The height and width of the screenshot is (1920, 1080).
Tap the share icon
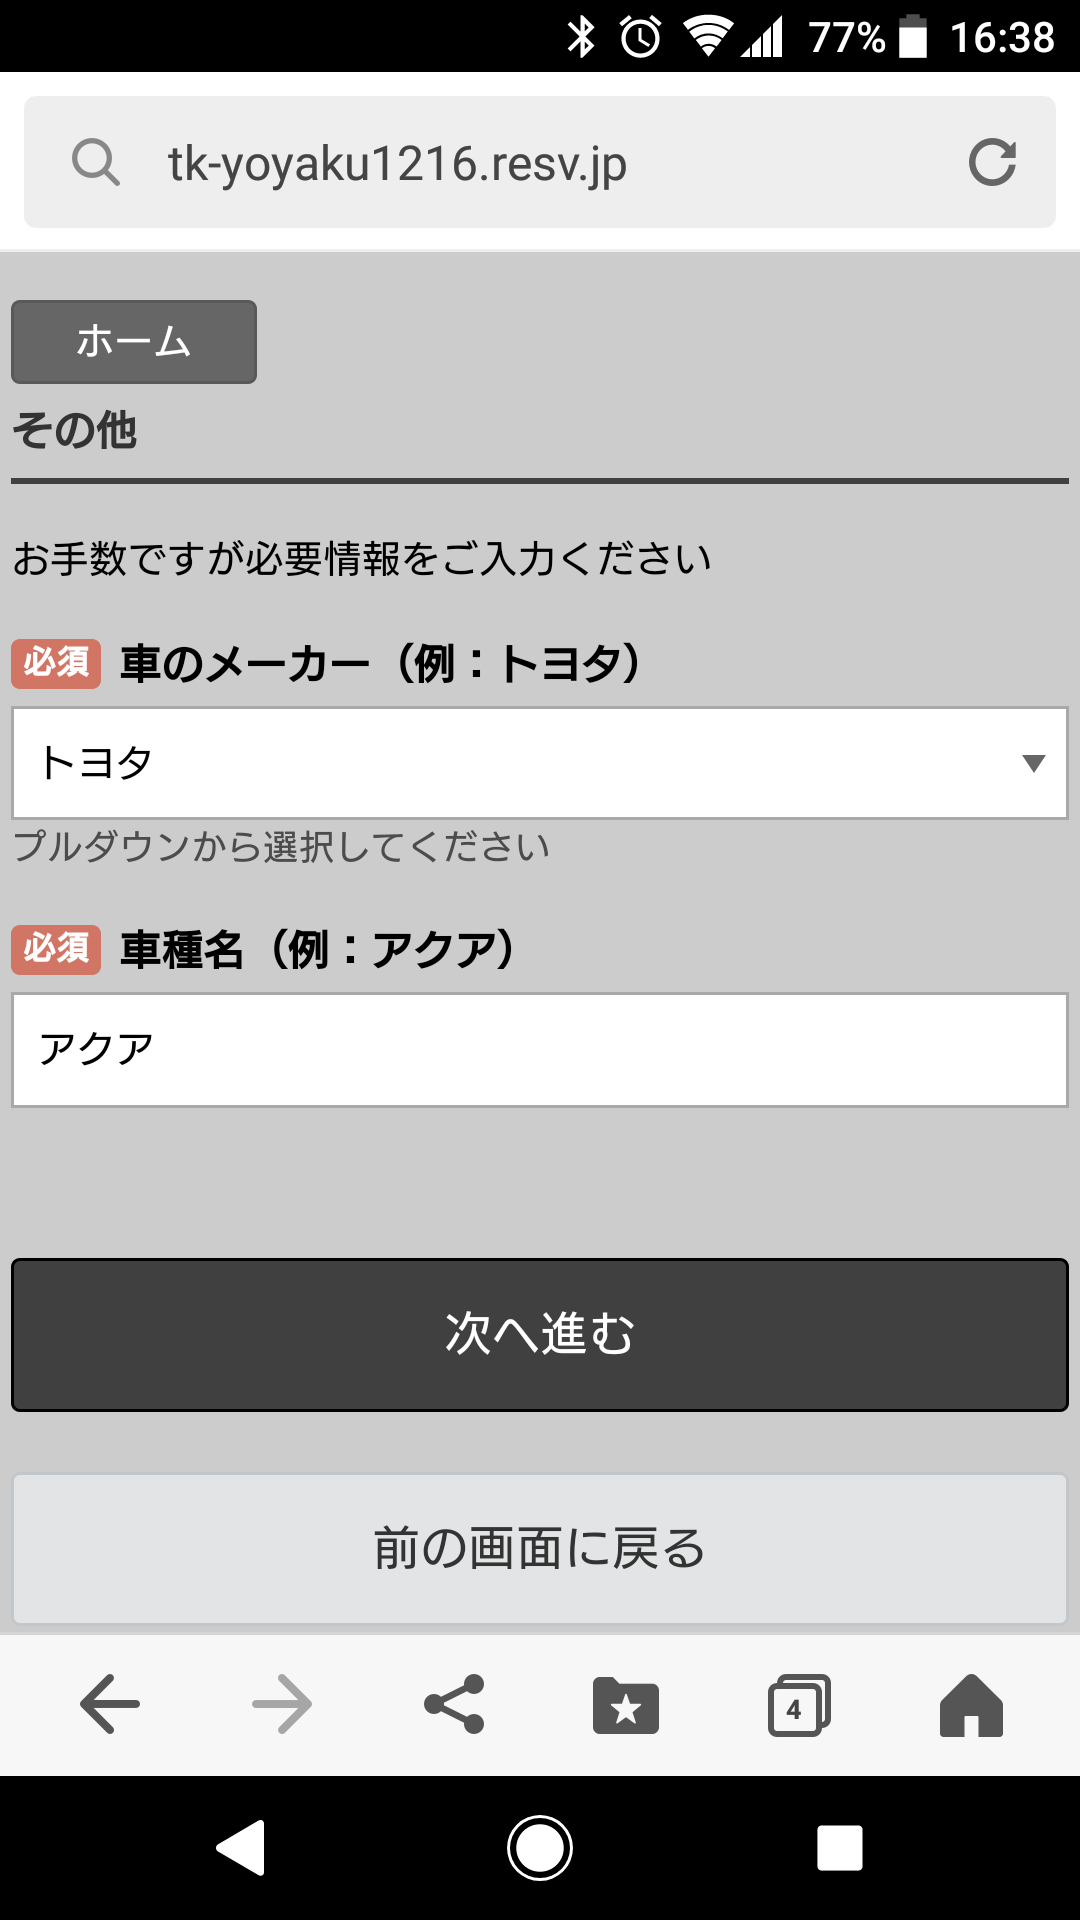[x=454, y=1704]
